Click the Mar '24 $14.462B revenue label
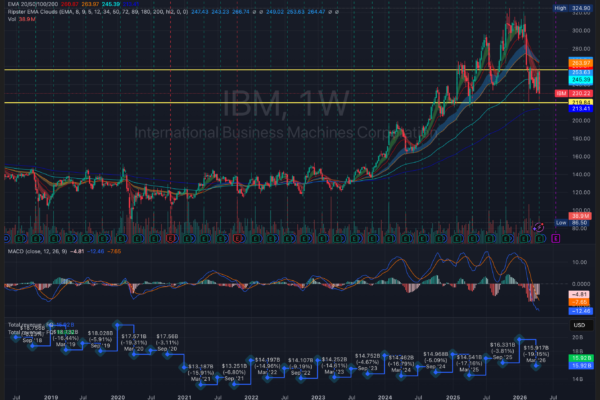The height and width of the screenshot is (400, 600). click(x=401, y=364)
